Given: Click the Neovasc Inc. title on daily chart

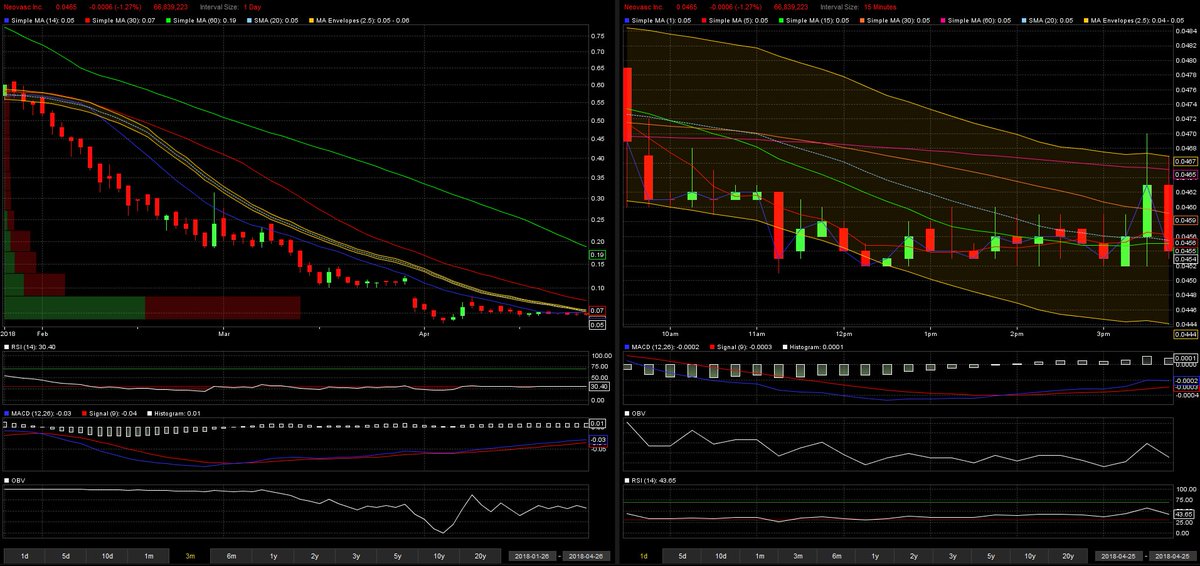Looking at the screenshot, I should 25,6.
